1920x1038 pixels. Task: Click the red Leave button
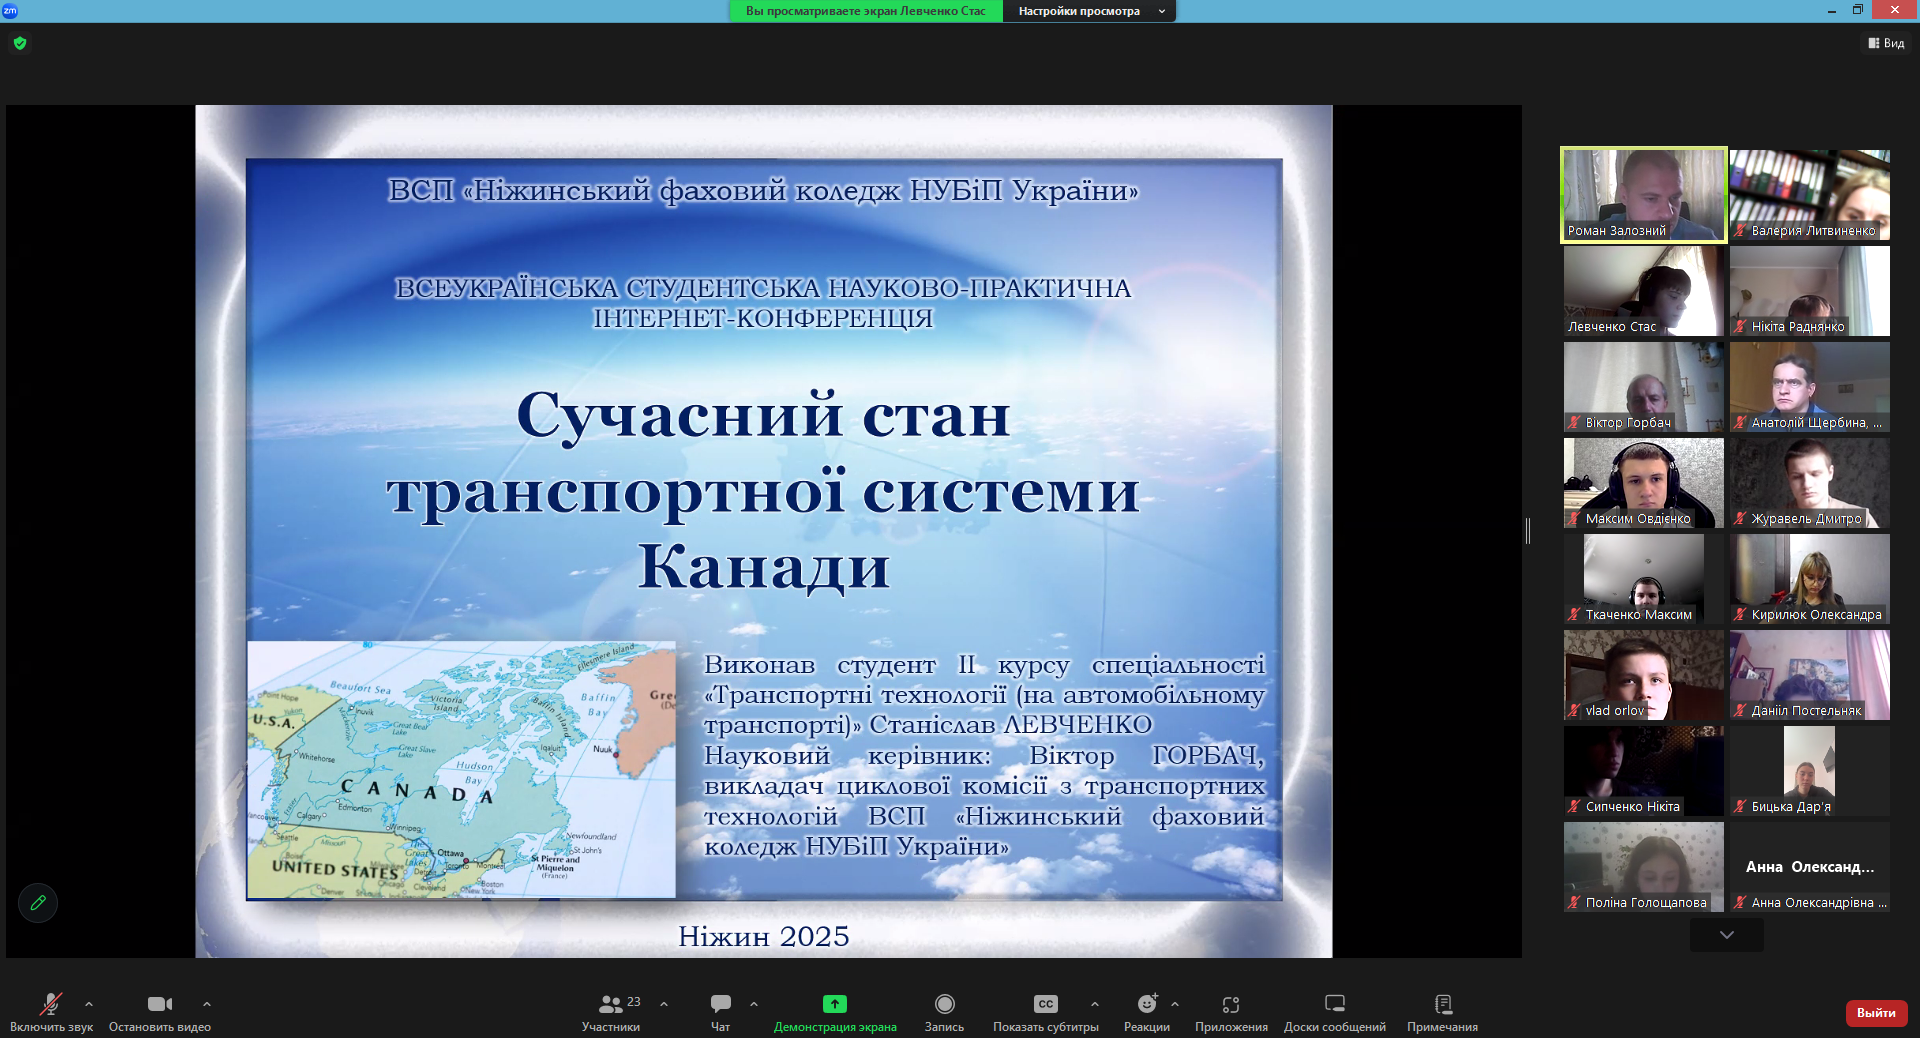[1875, 1013]
